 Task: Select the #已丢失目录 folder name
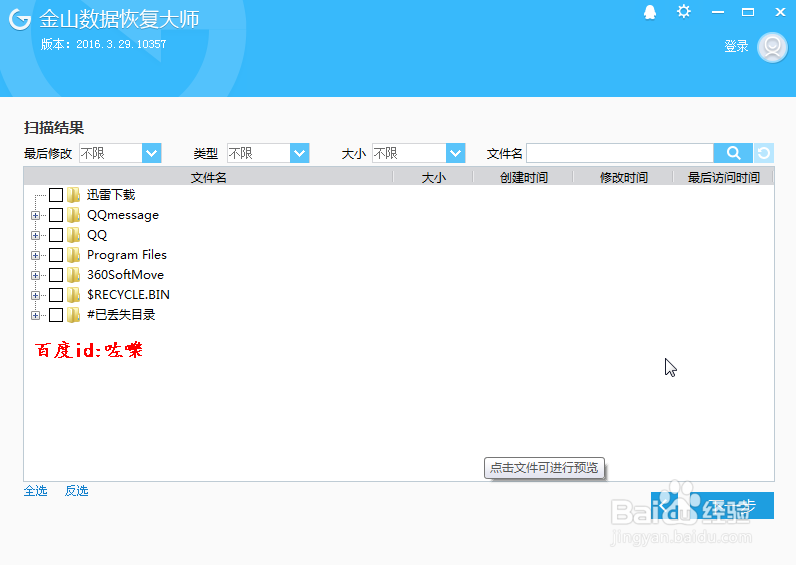point(121,315)
